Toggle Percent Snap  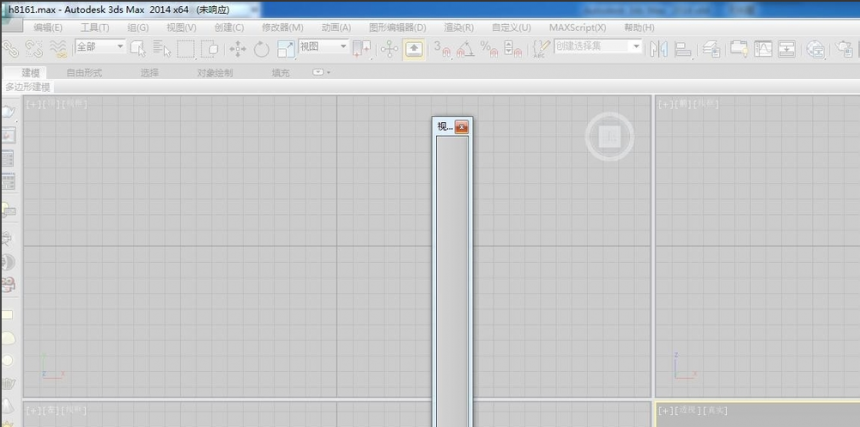pos(489,49)
